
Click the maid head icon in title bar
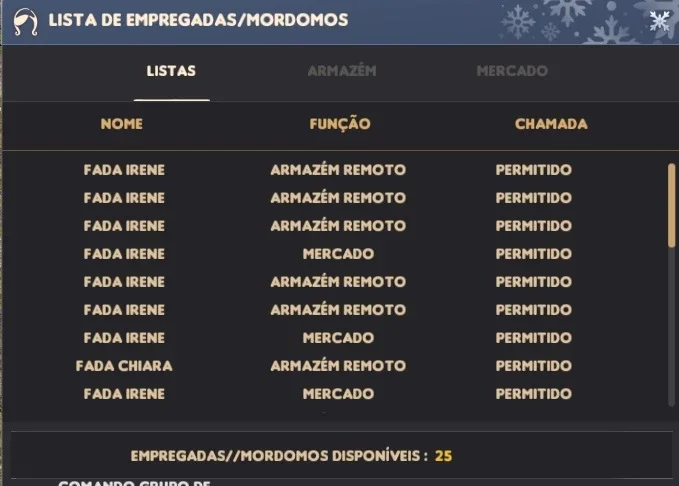click(x=25, y=21)
